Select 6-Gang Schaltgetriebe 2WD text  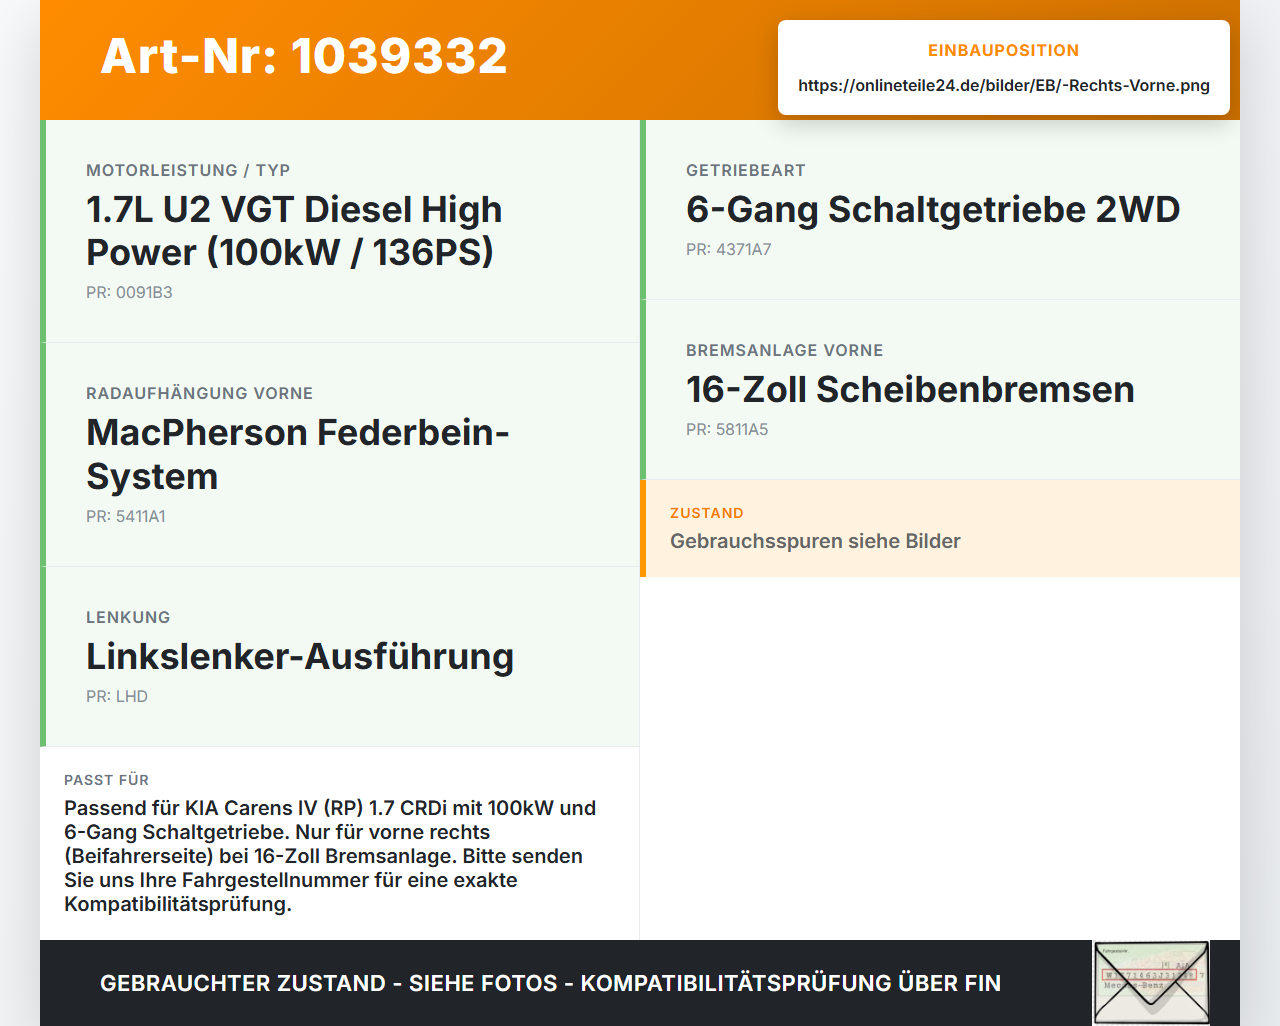click(x=933, y=210)
